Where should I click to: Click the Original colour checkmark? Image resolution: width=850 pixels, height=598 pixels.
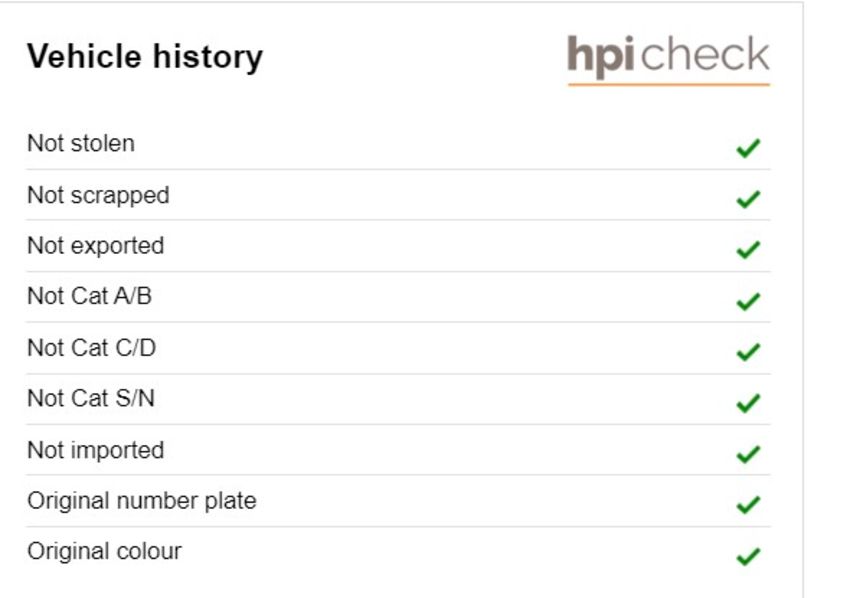pyautogui.click(x=748, y=556)
